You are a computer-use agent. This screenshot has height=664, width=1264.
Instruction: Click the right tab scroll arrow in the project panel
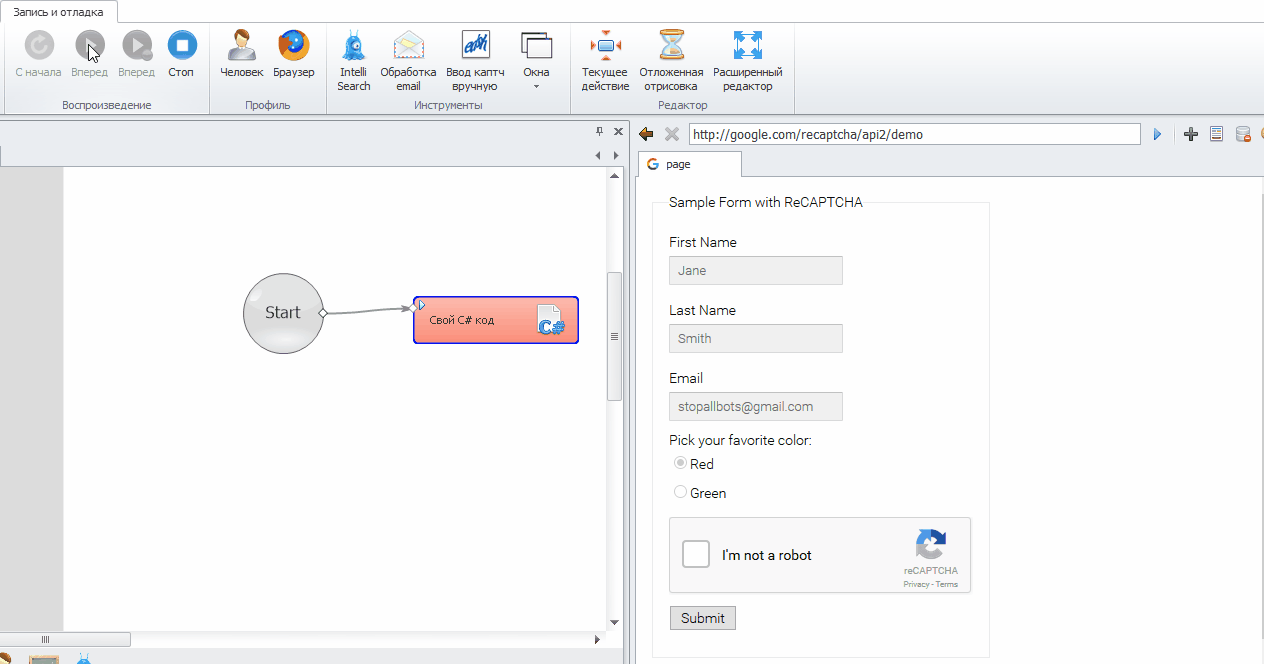[616, 155]
